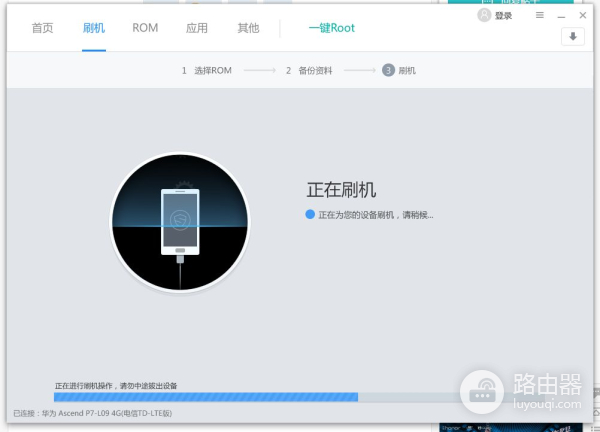Click the blue status dot
This screenshot has height=432, width=600.
click(x=310, y=215)
